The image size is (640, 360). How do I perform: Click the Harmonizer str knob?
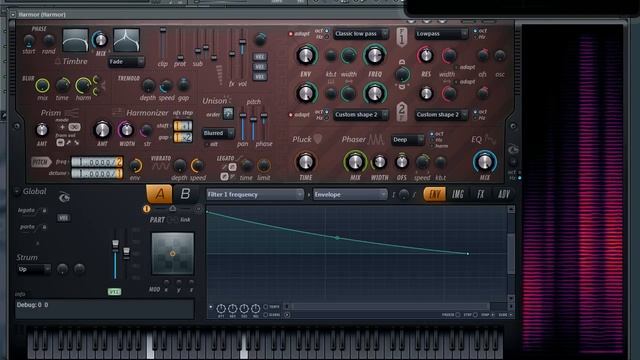(147, 131)
